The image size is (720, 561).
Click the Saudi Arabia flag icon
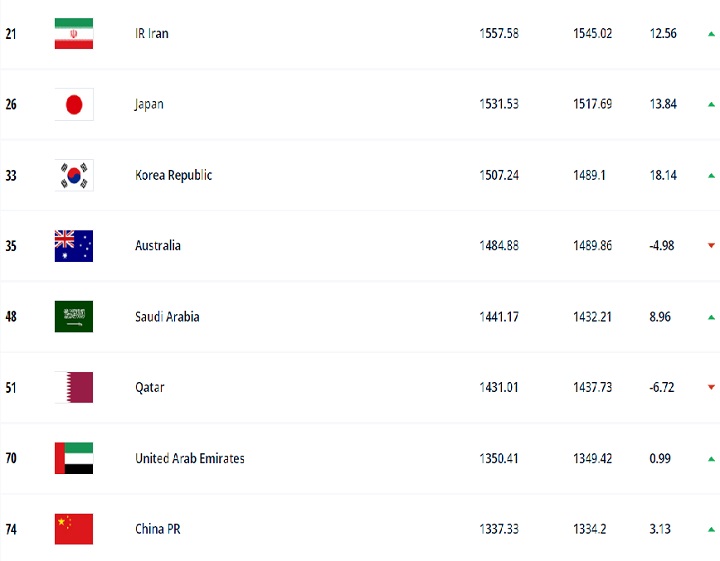tap(74, 317)
